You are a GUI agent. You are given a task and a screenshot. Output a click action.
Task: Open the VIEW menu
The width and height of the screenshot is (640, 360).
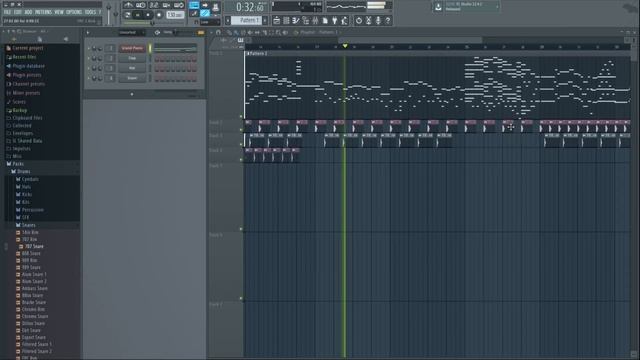[x=59, y=12]
